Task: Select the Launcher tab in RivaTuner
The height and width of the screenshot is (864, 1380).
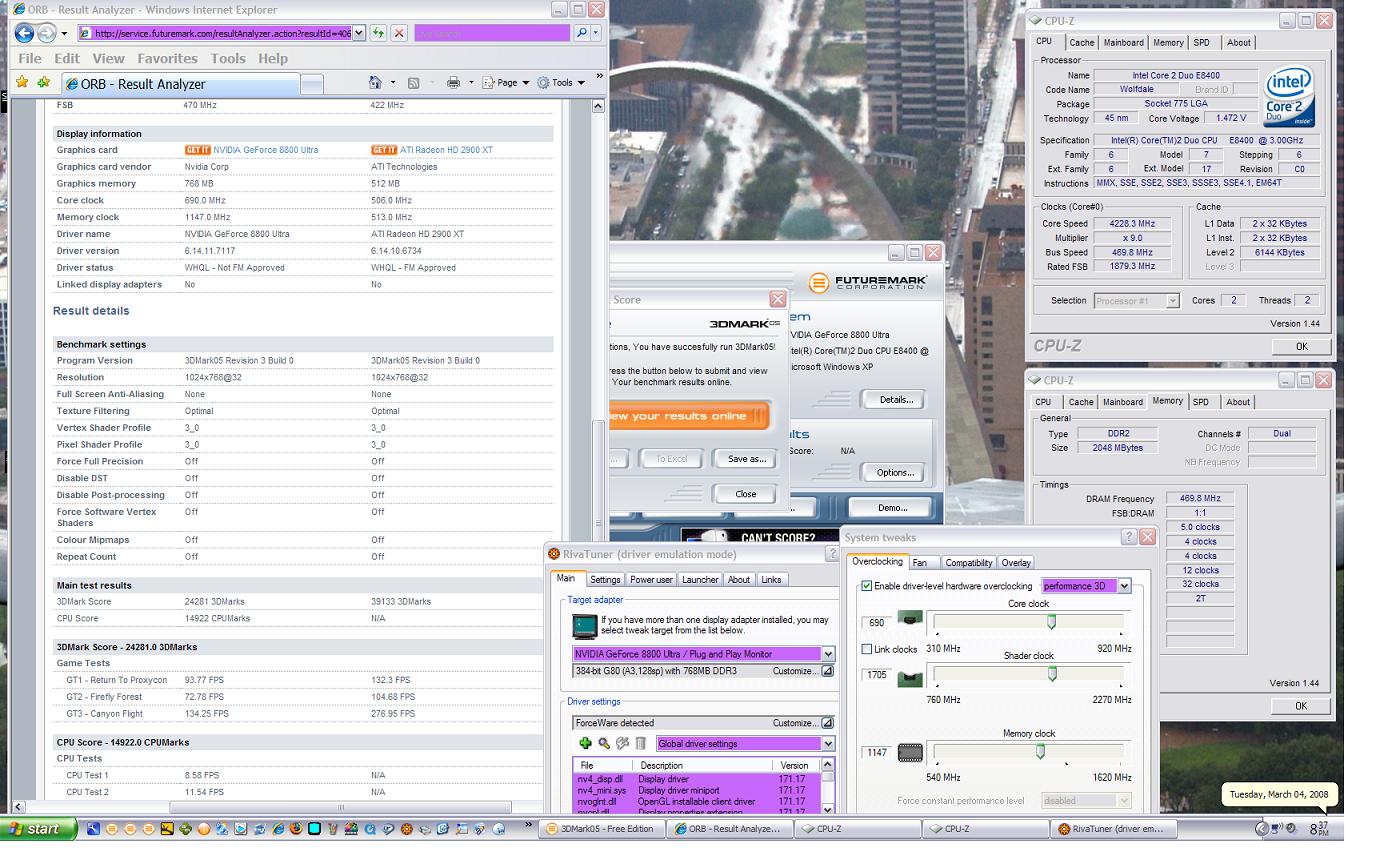Action: pos(700,580)
